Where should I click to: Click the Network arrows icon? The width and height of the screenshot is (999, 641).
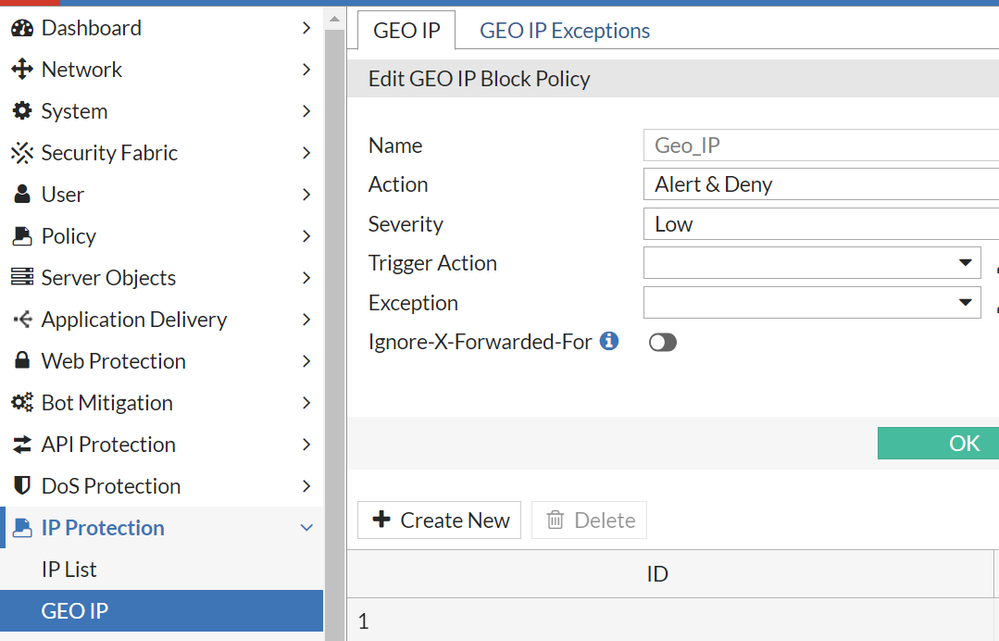22,70
